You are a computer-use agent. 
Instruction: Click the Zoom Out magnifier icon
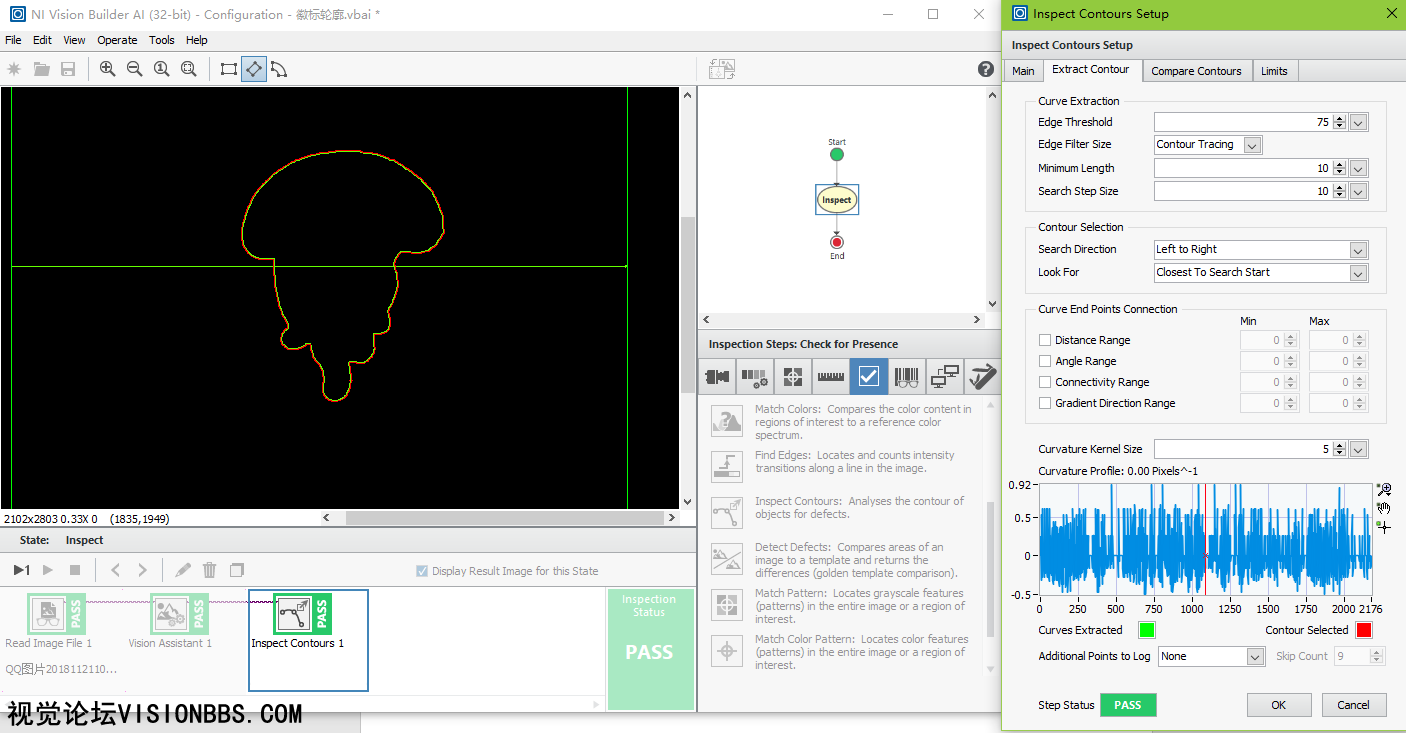pos(135,69)
